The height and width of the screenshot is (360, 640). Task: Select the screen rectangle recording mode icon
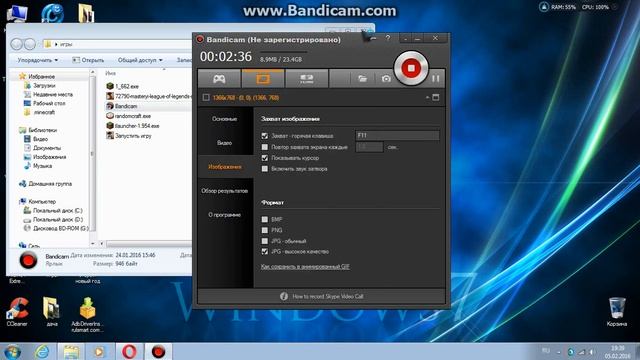tap(263, 78)
